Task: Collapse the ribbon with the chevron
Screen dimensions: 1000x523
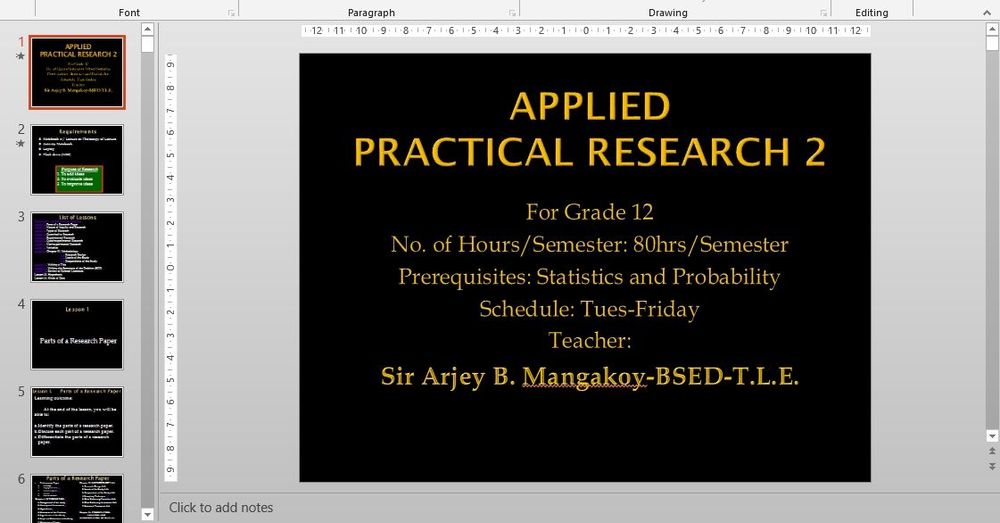Action: (989, 13)
